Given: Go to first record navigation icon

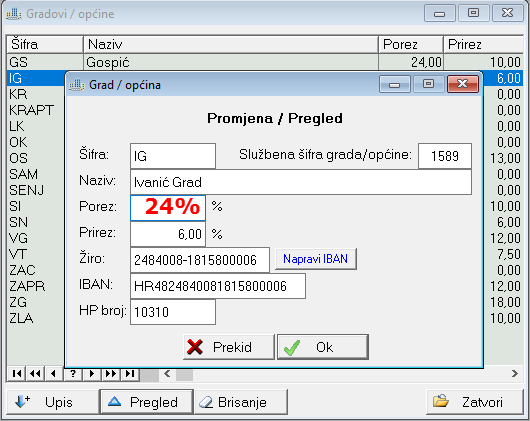Looking at the screenshot, I should [17, 374].
